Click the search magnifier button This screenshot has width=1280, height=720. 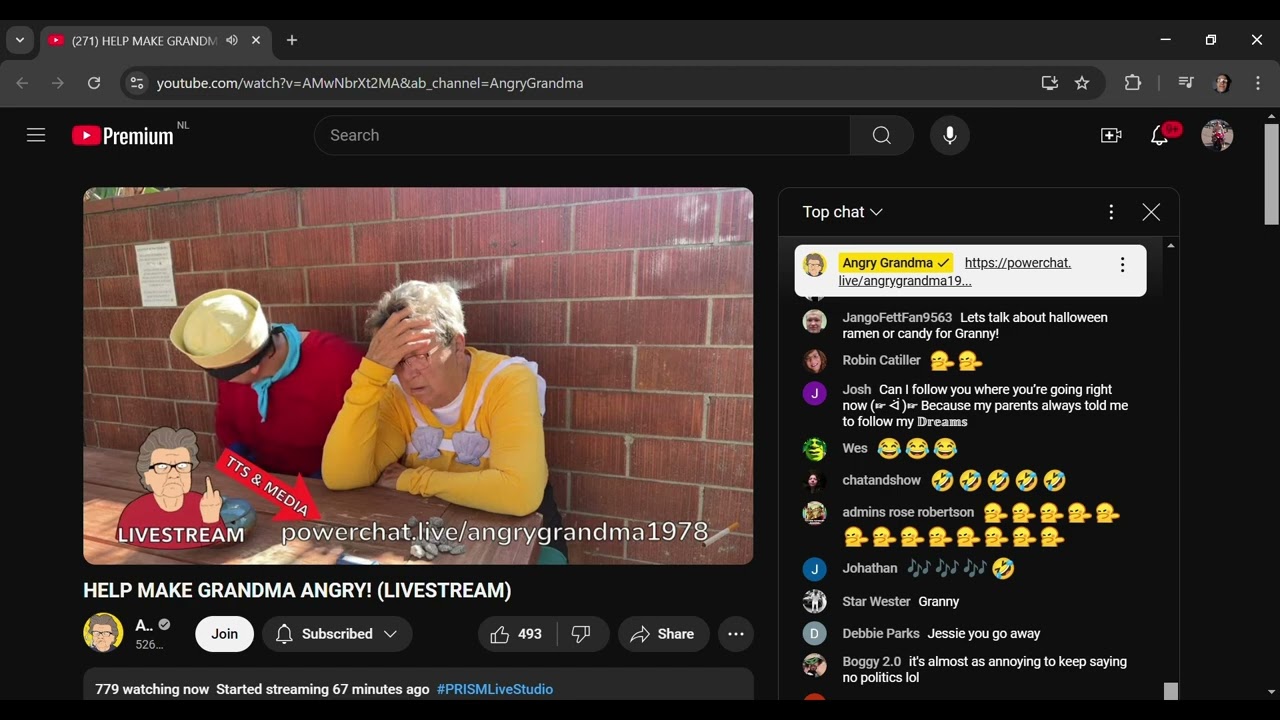881,135
